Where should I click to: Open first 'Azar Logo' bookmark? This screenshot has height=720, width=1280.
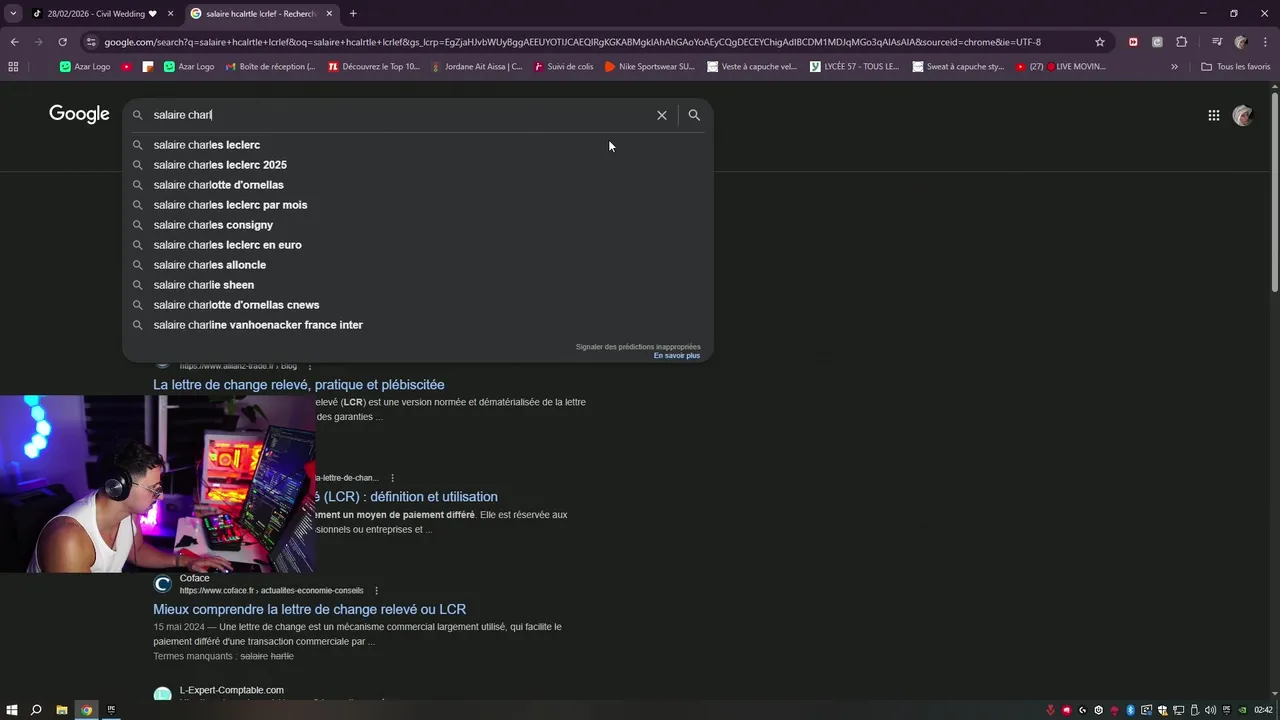[85, 67]
